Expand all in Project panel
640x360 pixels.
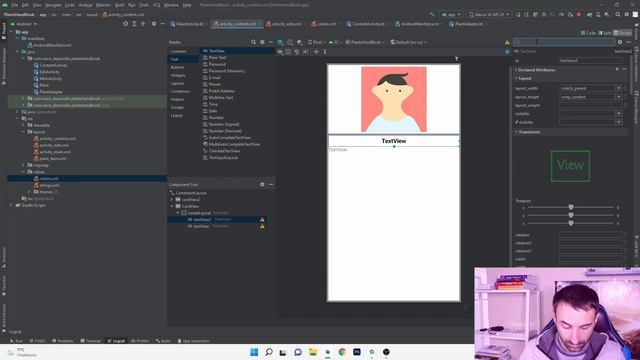pyautogui.click(x=134, y=24)
